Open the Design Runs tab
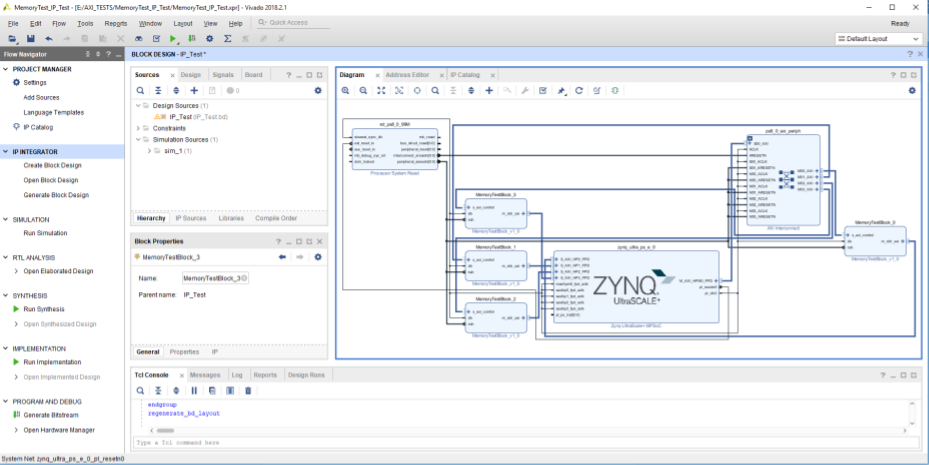 306,375
